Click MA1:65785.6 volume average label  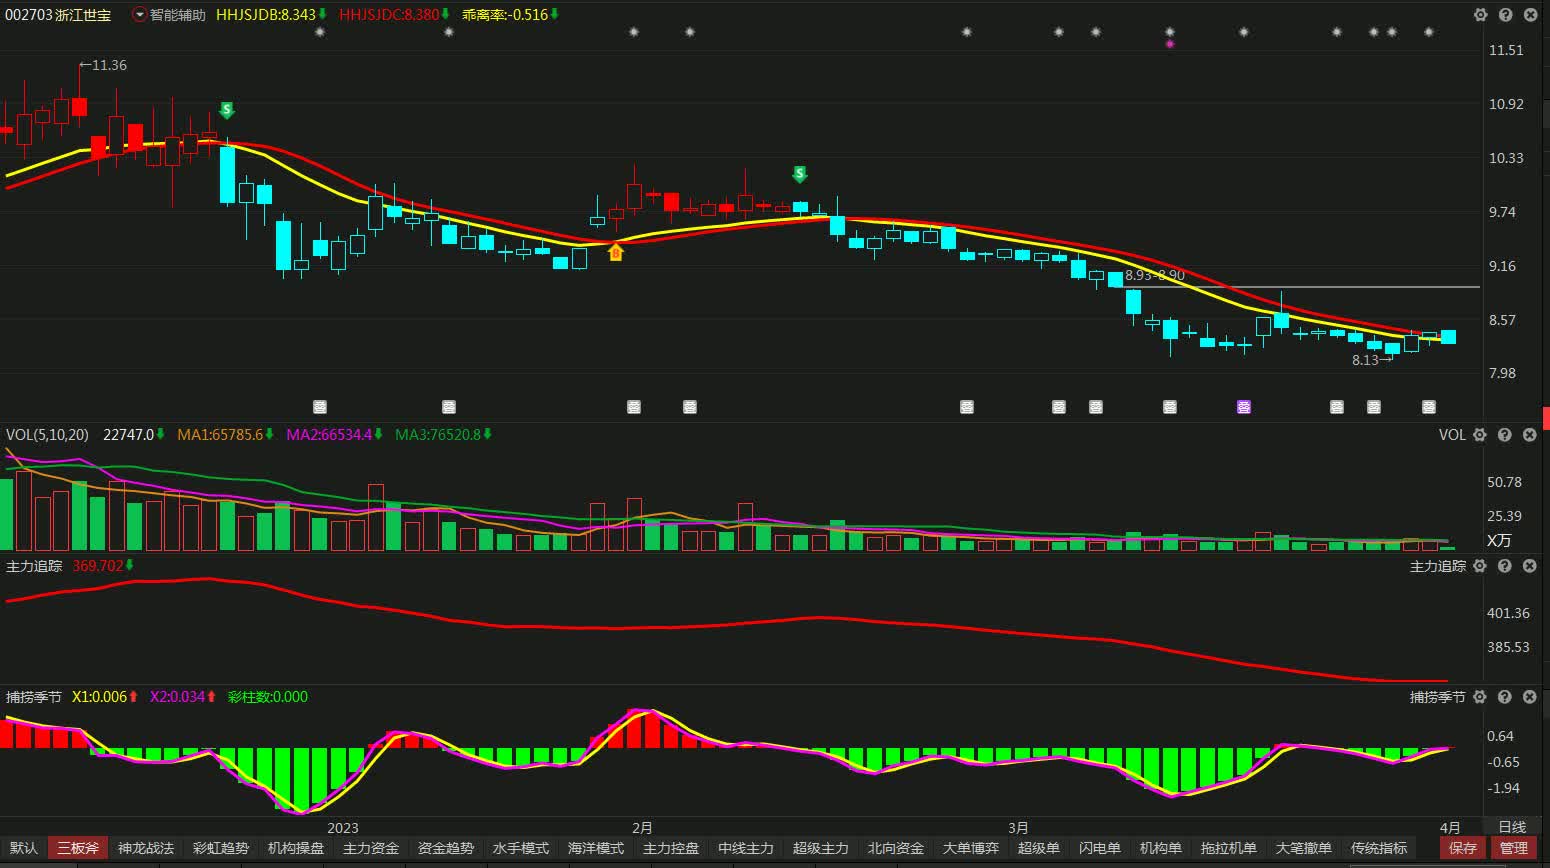click(x=220, y=435)
